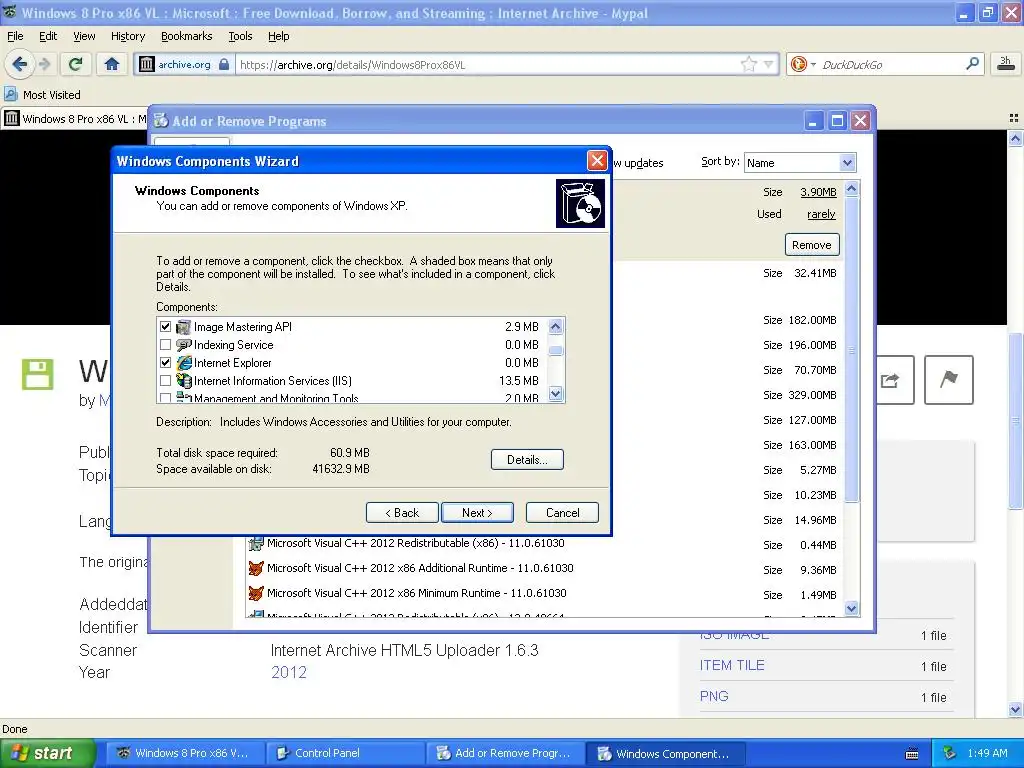Uncheck the Image Mastering API checkbox
The height and width of the screenshot is (768, 1024).
click(x=165, y=327)
